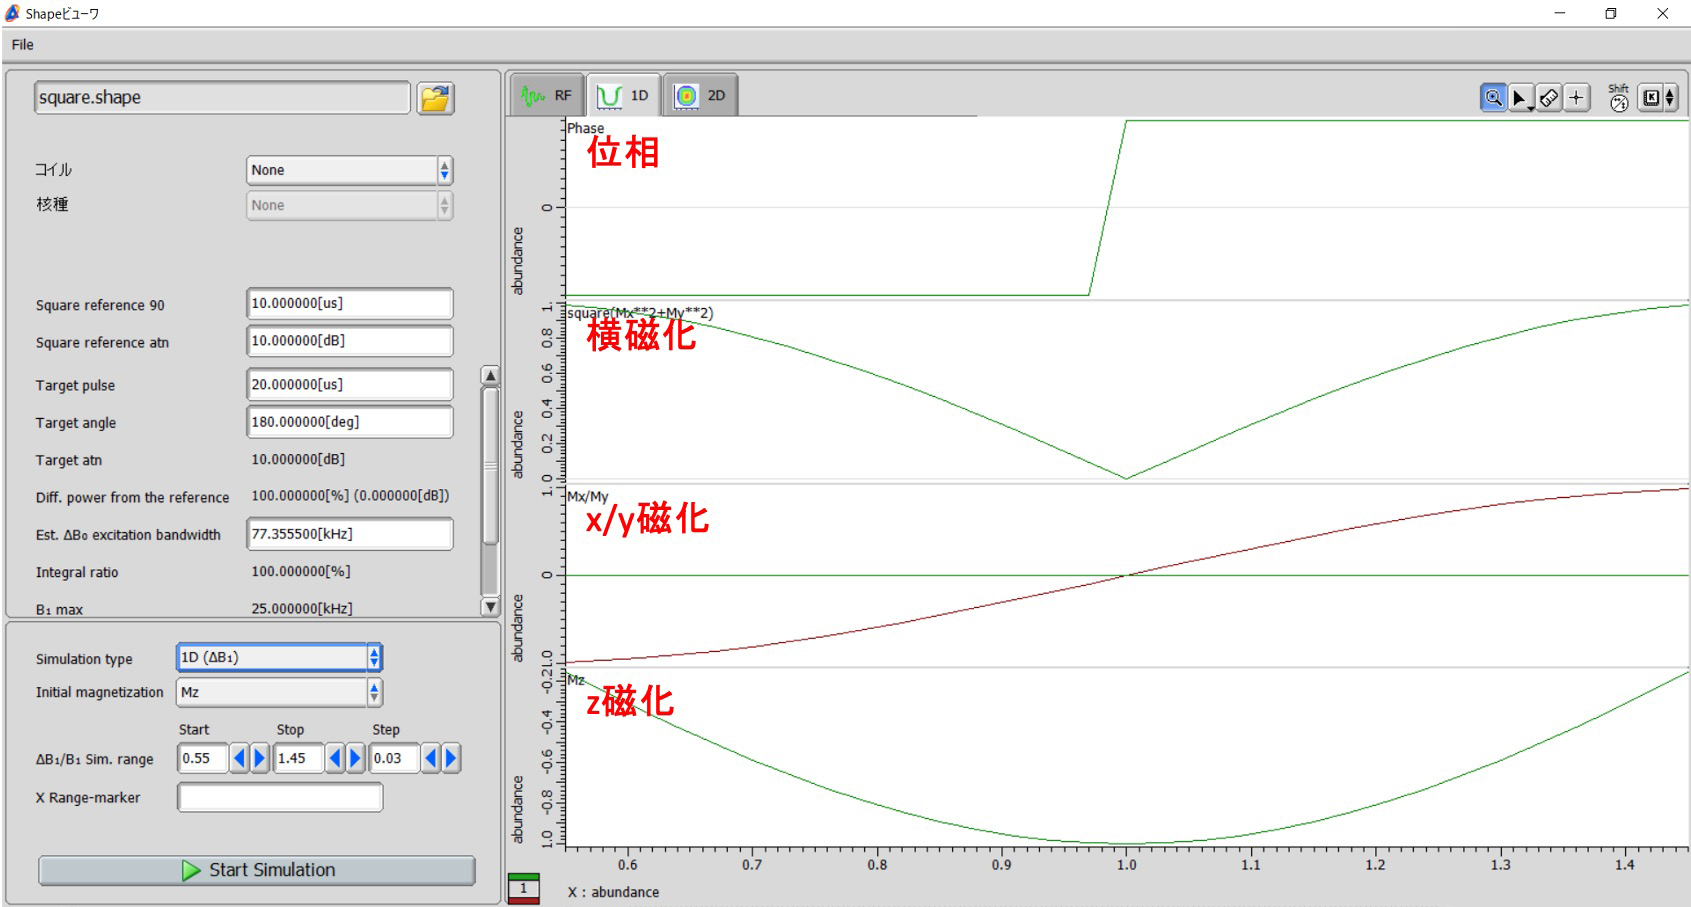Screen dimensions: 1691x907
Task: Activate the ruler measurement tool
Action: 1548,97
